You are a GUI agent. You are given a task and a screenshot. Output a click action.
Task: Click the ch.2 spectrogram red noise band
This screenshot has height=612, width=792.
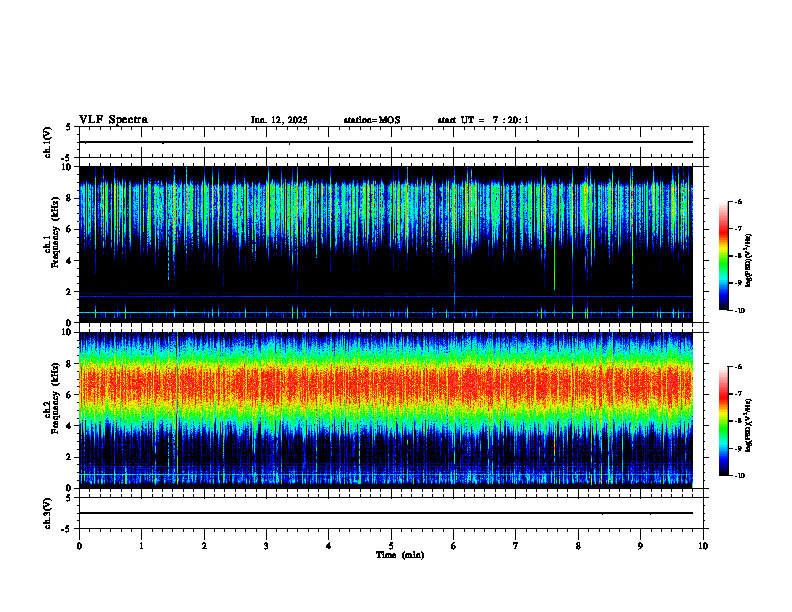point(386,386)
